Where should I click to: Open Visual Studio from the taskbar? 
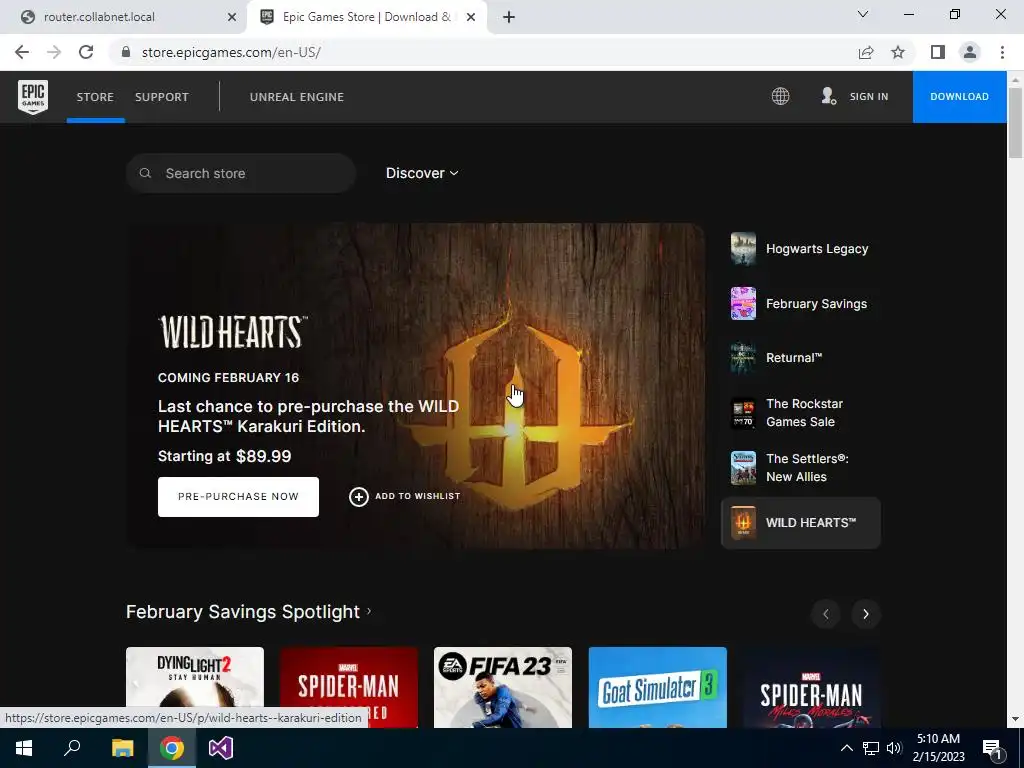coord(221,748)
